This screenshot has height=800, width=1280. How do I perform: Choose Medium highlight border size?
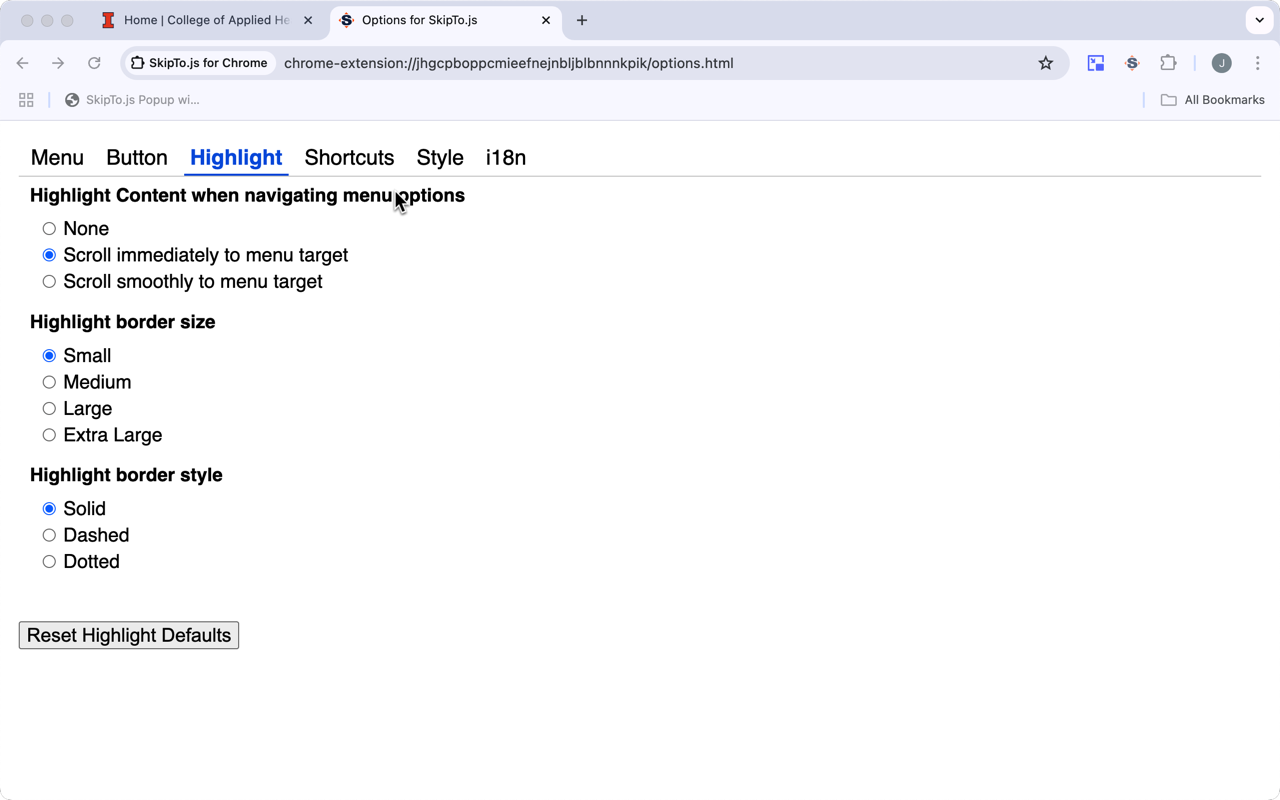49,382
